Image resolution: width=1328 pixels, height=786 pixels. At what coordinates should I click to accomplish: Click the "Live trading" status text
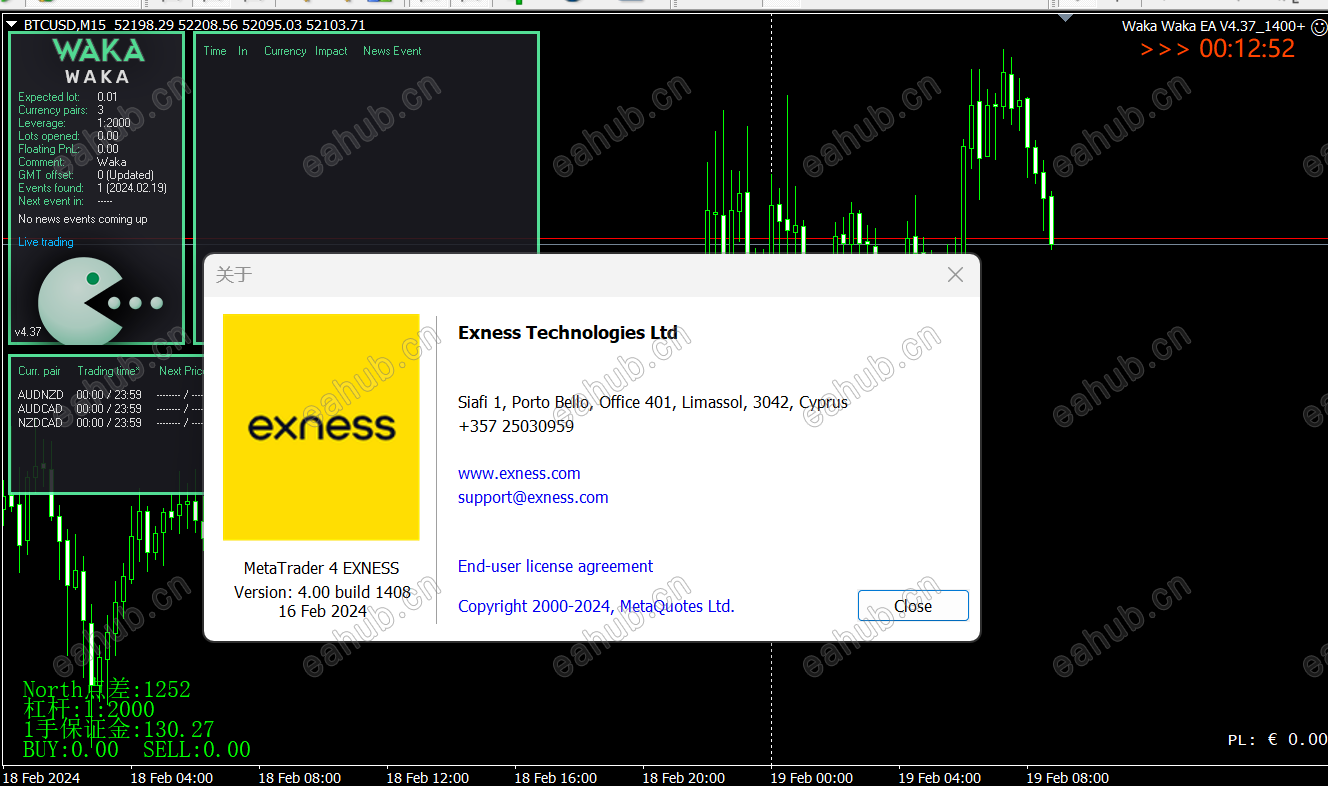pos(46,242)
